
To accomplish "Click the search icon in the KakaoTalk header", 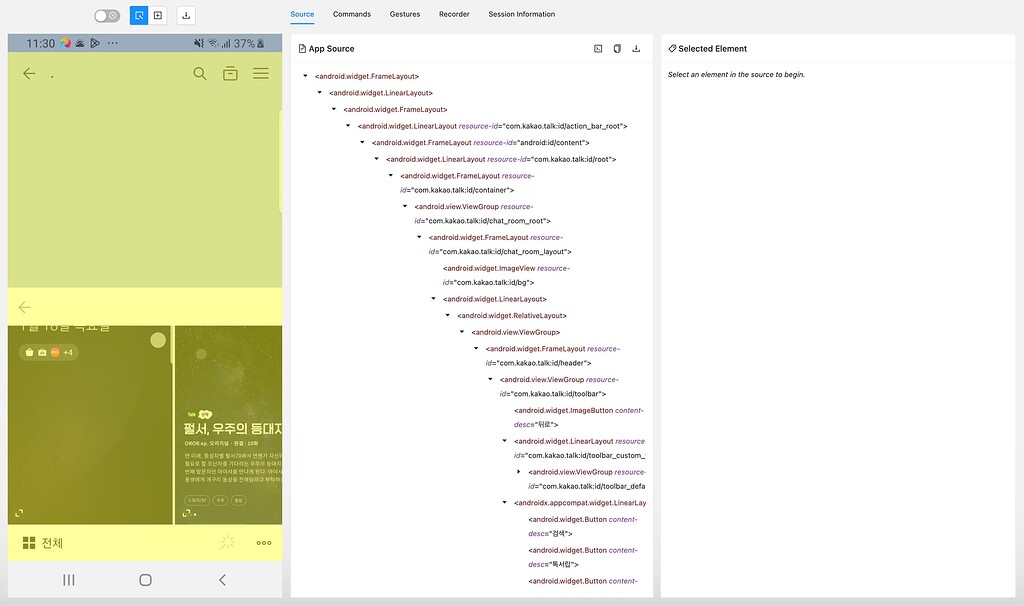I will (x=200, y=73).
